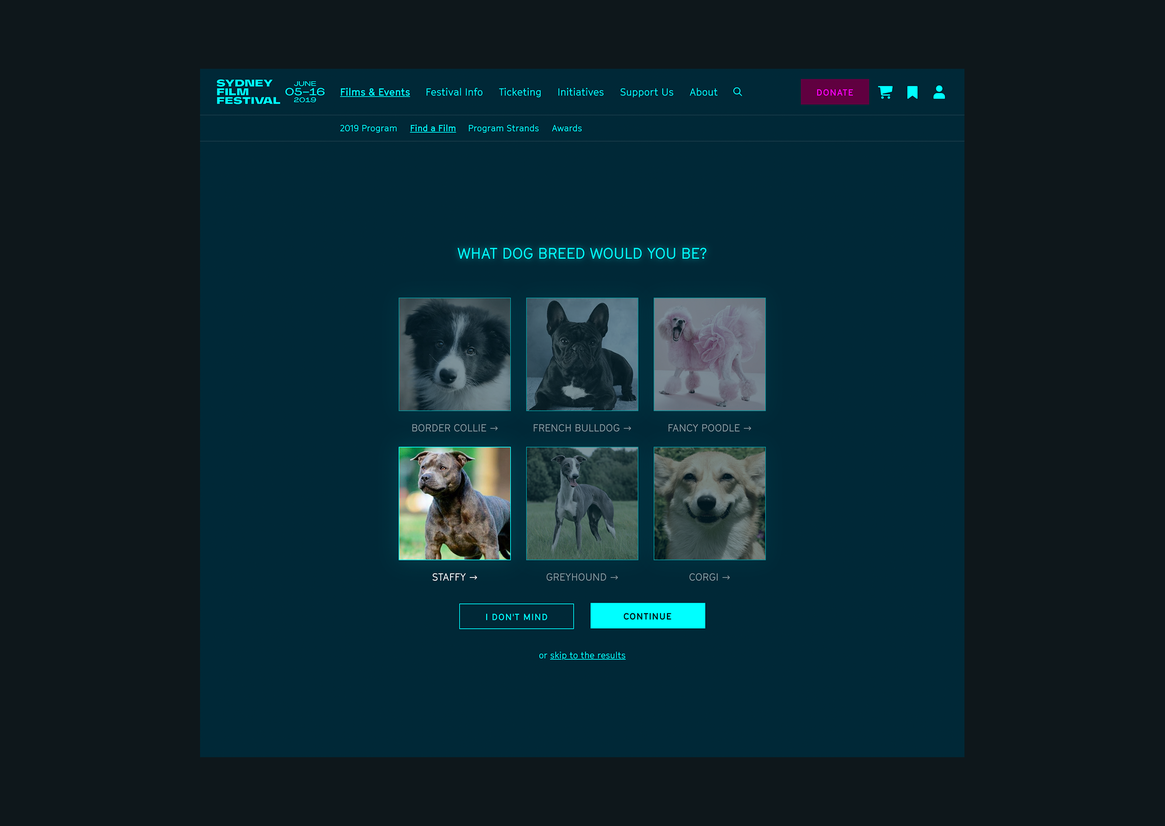Click the Sydney Film Festival logo
Viewport: 1165px width, 826px height.
tap(248, 92)
